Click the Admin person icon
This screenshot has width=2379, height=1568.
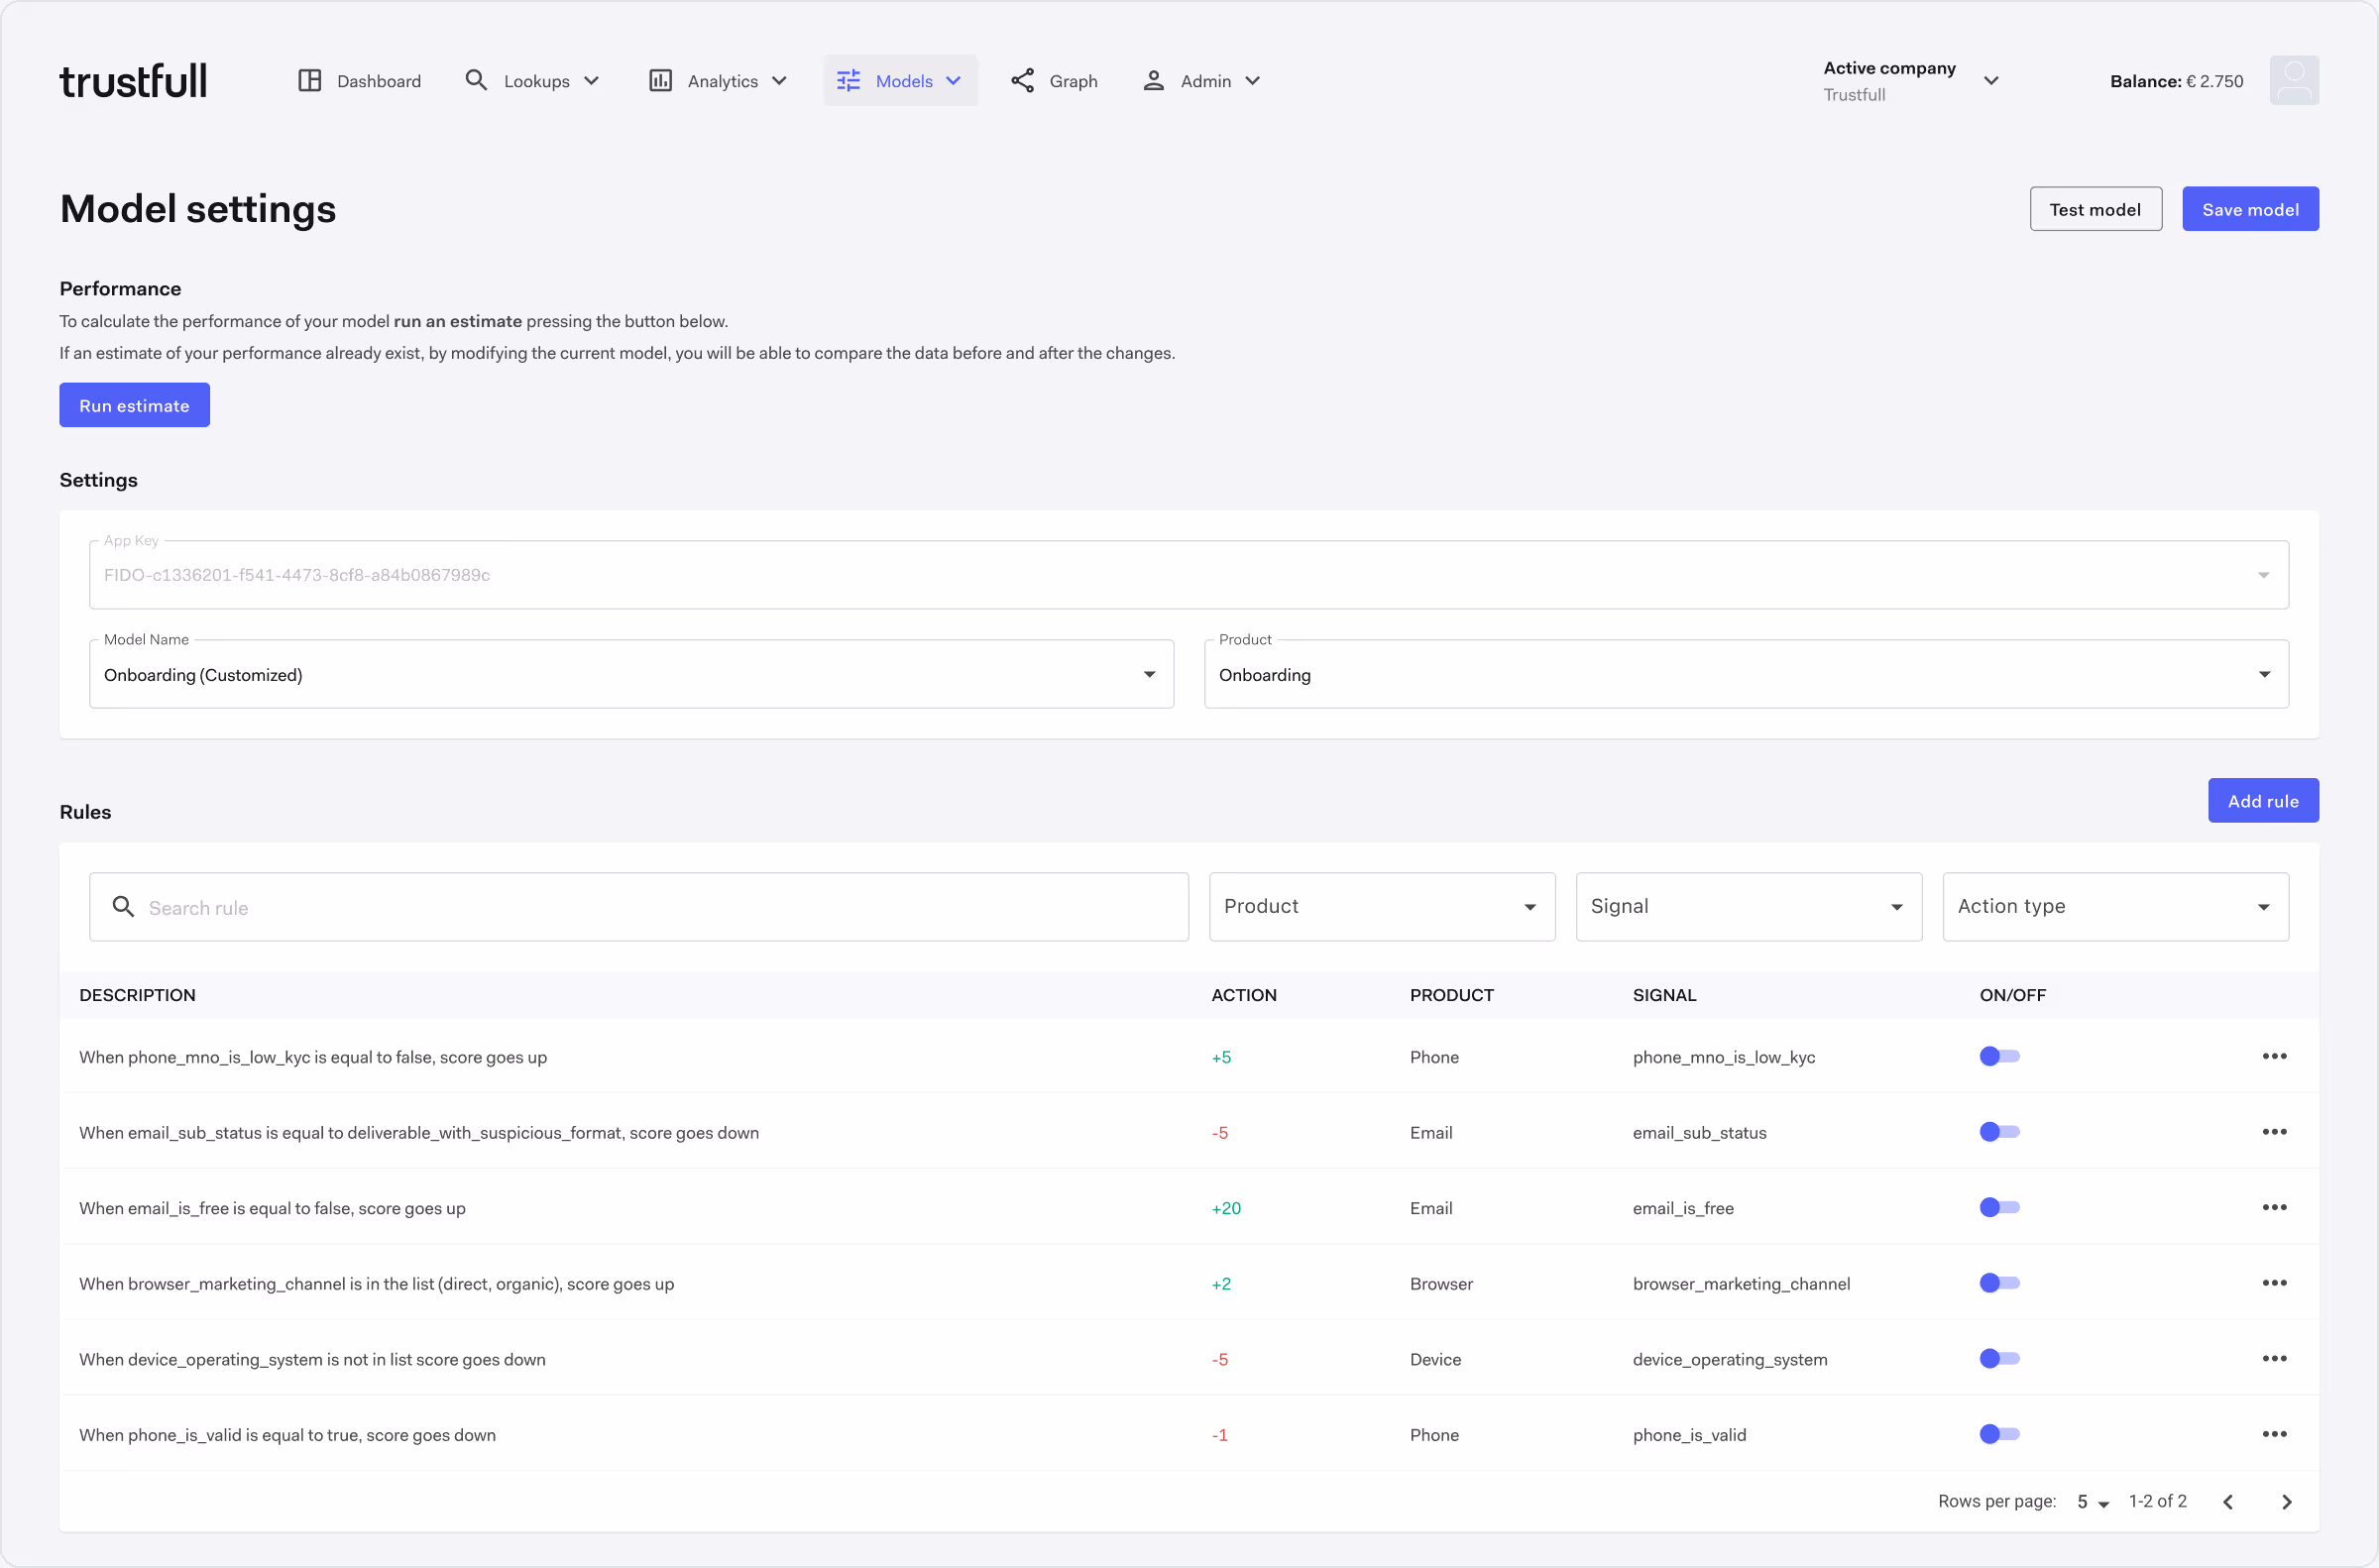click(x=1153, y=81)
